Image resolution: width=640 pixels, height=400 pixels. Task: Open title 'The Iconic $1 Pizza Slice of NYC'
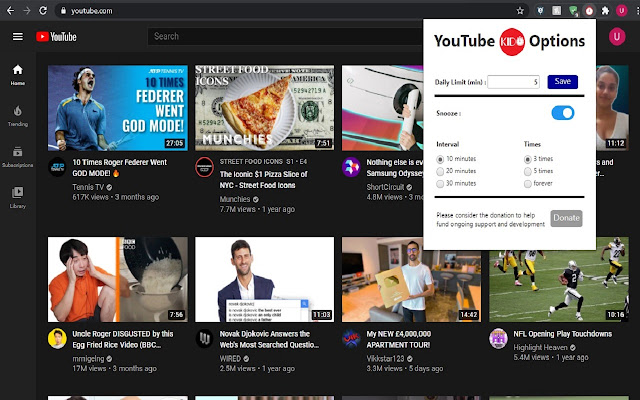pyautogui.click(x=264, y=180)
